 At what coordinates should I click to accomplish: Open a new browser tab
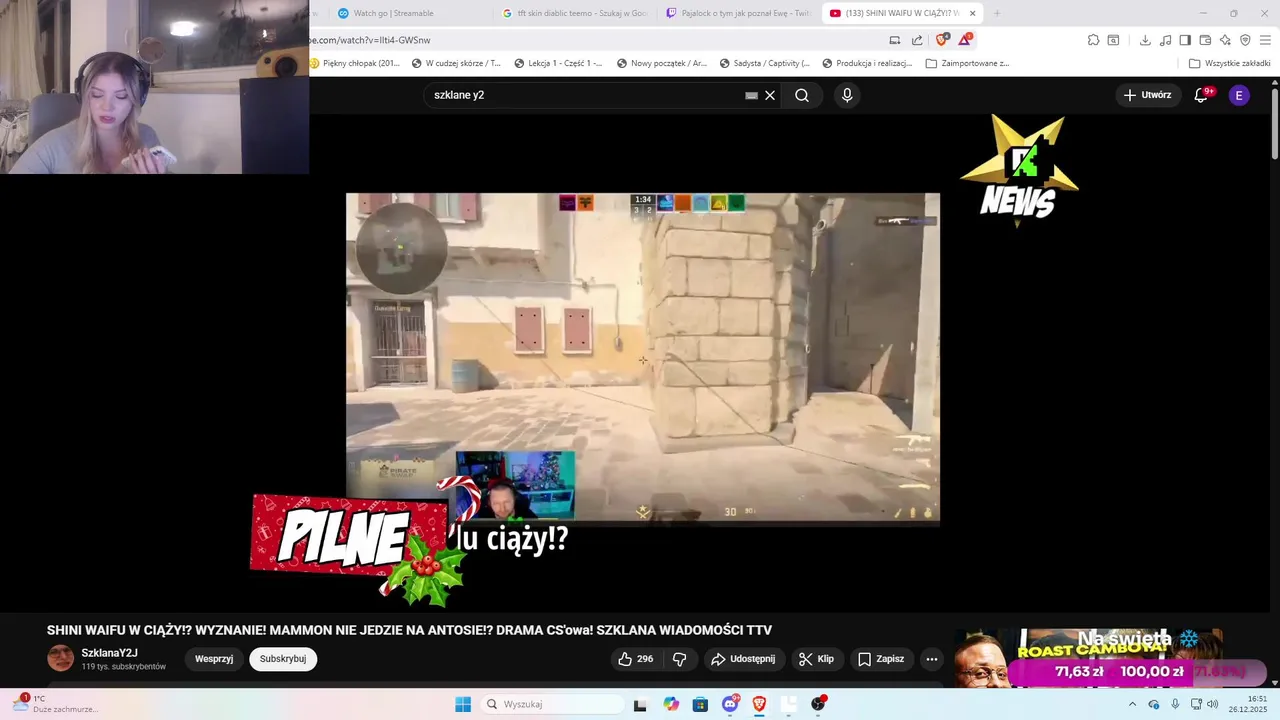[x=996, y=13]
